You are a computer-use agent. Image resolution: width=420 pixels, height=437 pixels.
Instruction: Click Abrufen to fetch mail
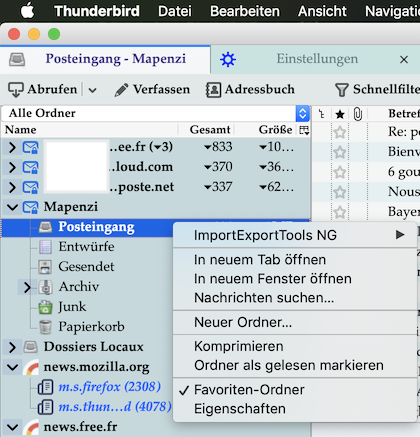43,90
